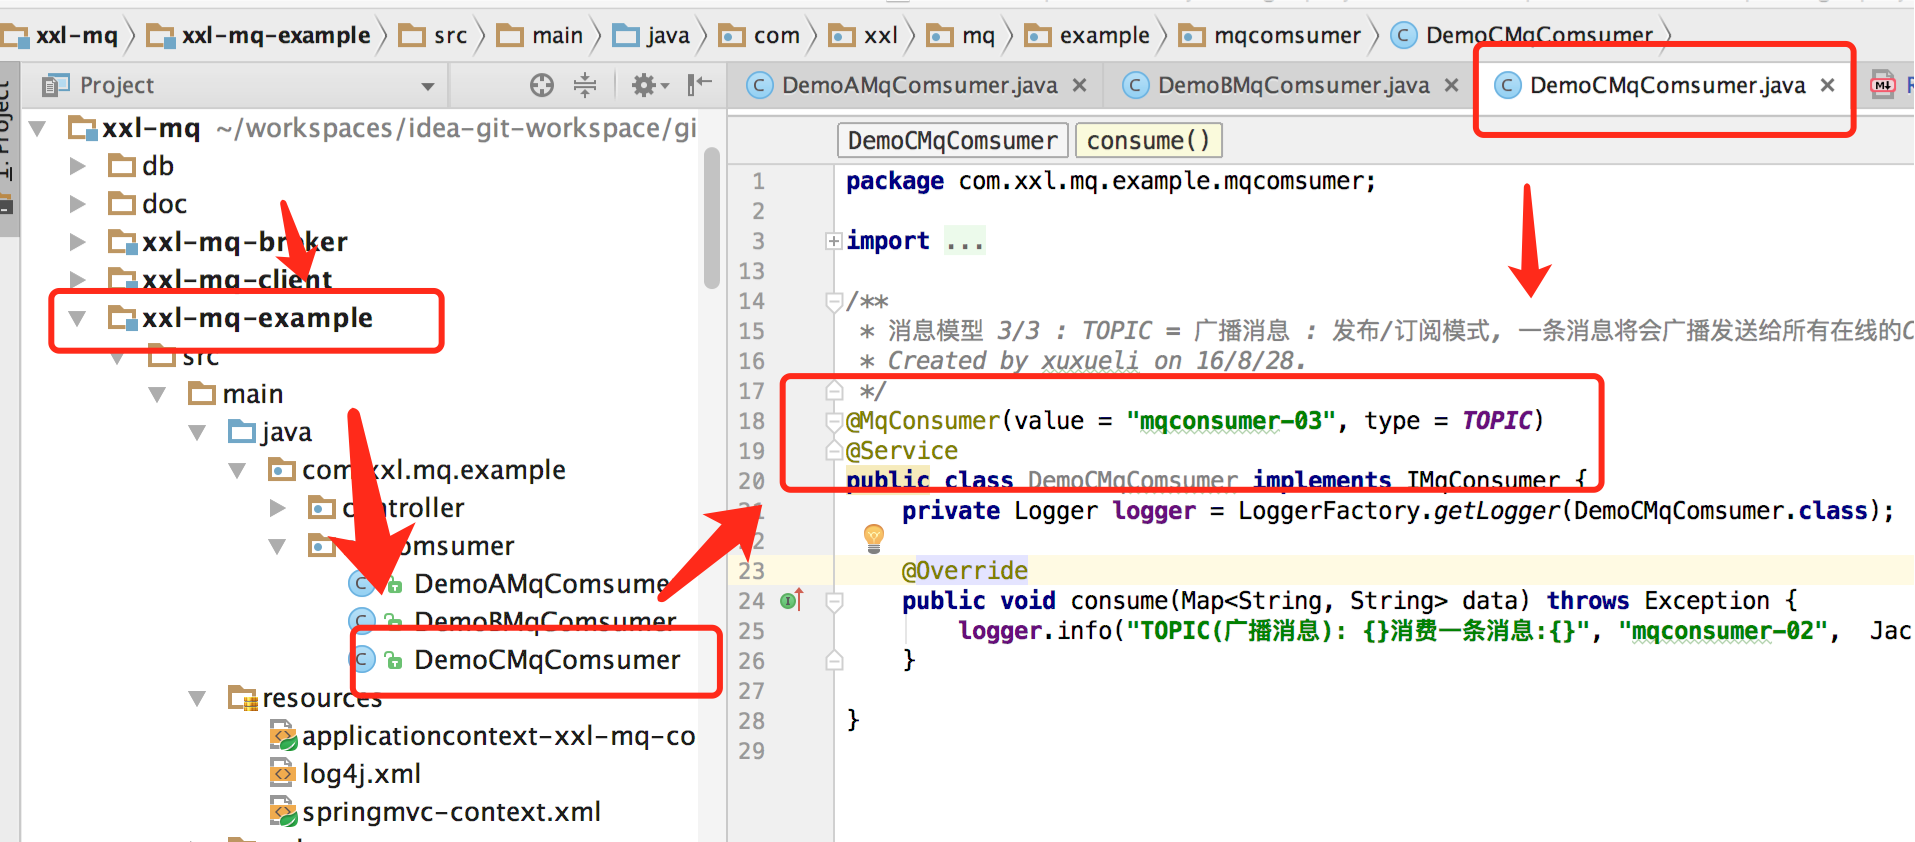Click the resources folder icon

[242, 698]
